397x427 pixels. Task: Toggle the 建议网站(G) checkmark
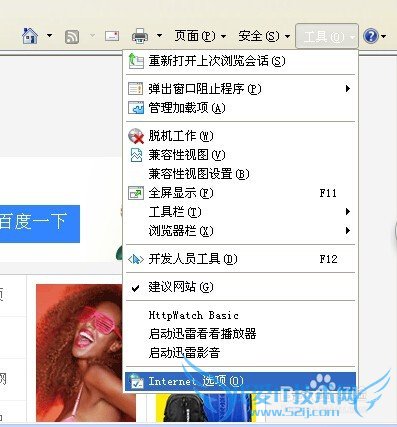pos(135,288)
